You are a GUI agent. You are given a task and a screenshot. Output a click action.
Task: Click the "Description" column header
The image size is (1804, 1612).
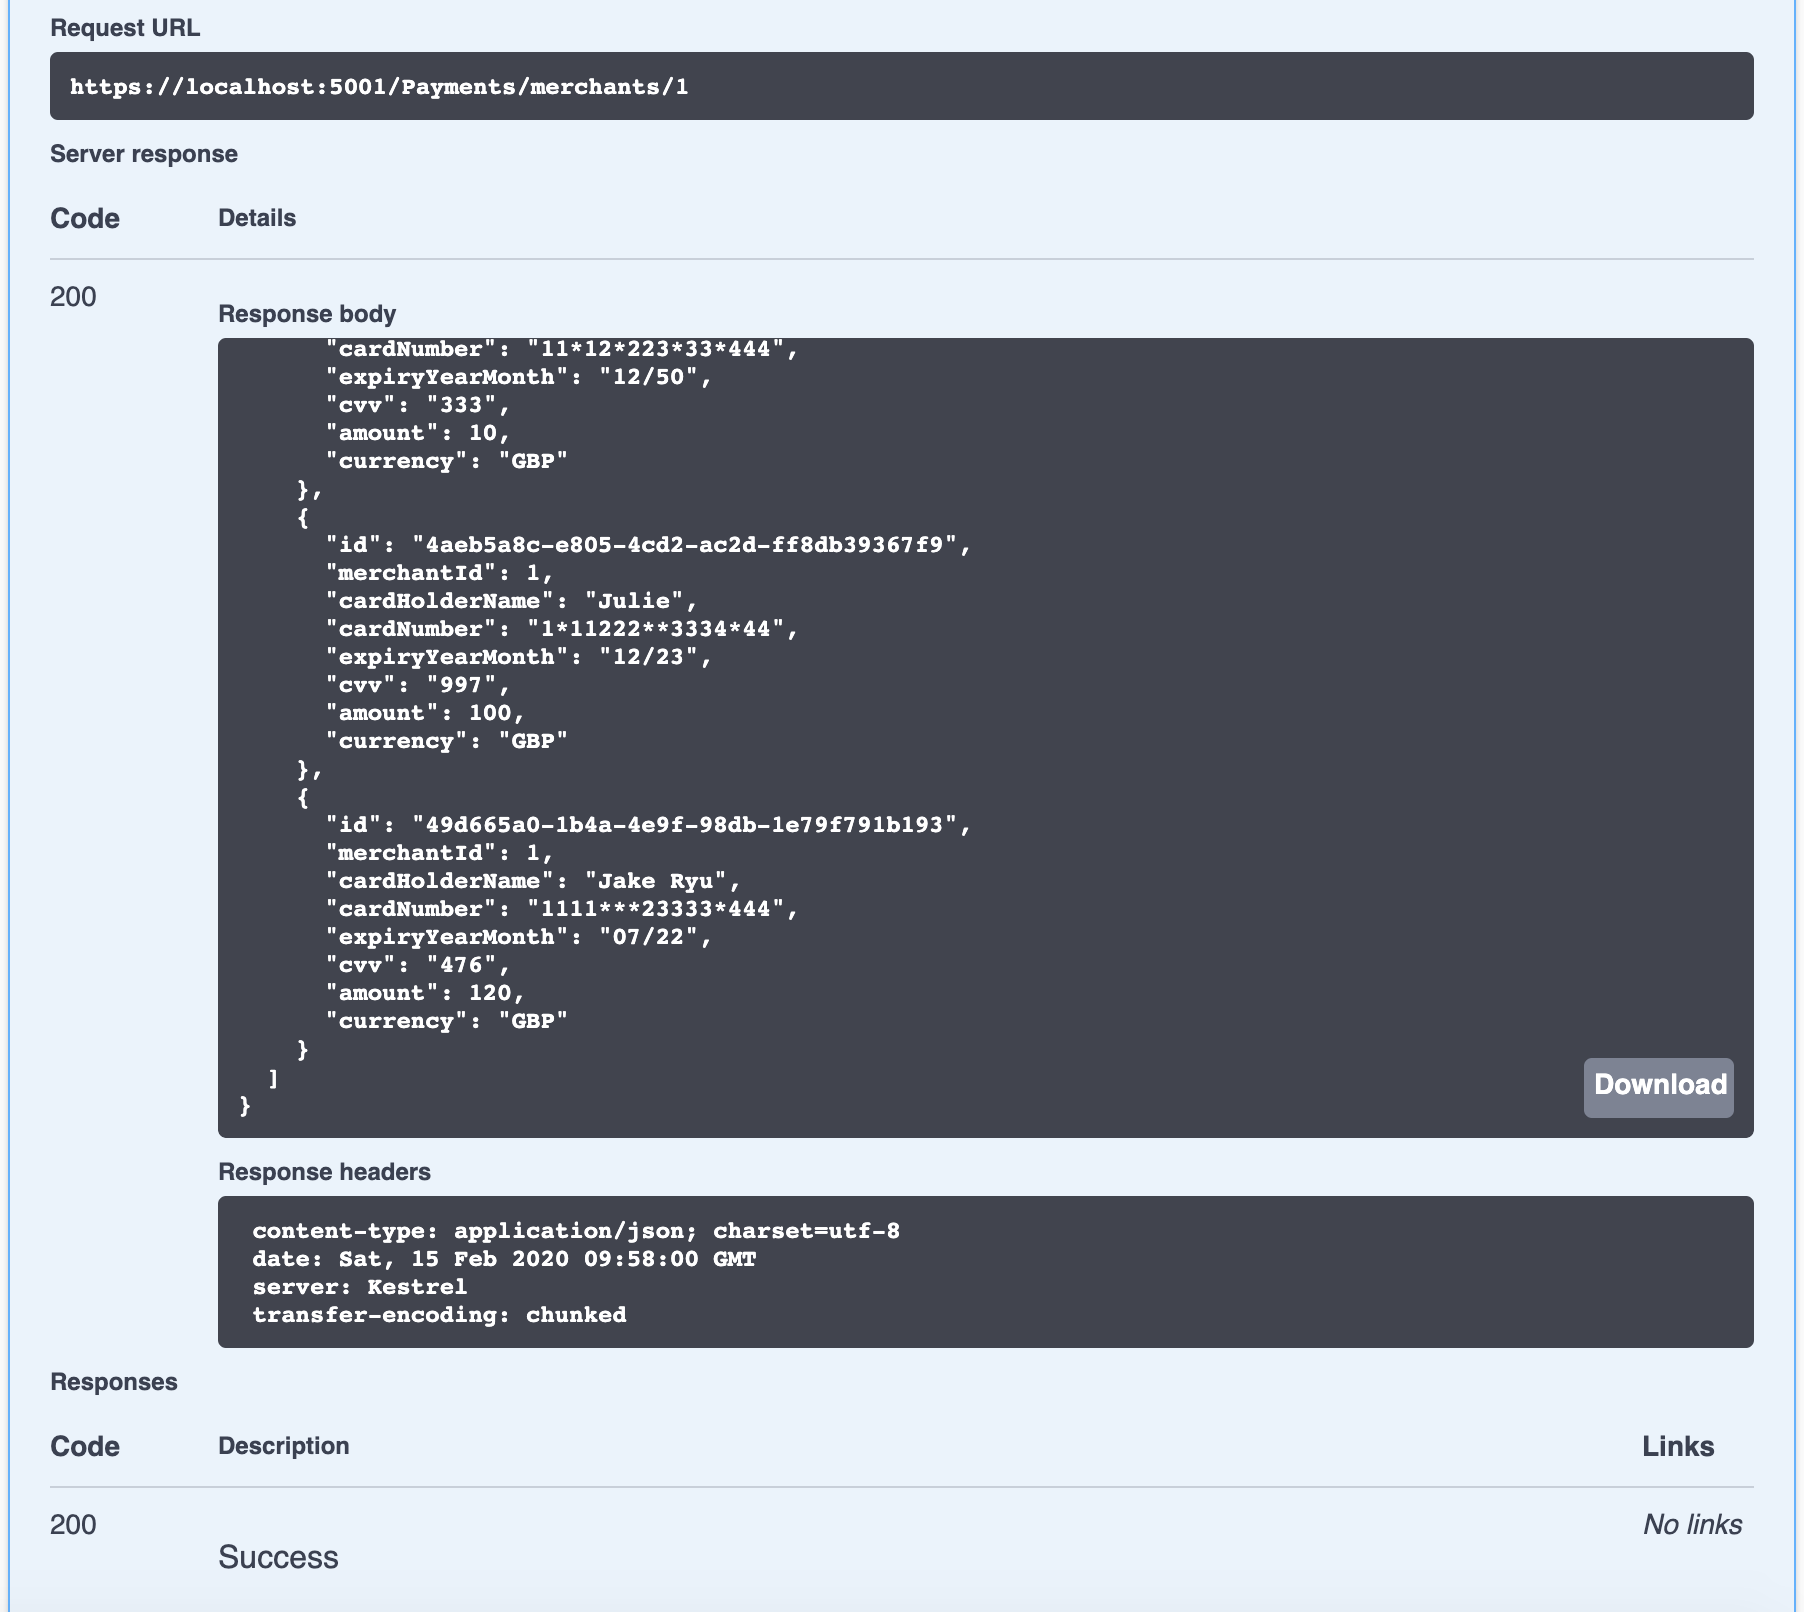(284, 1446)
